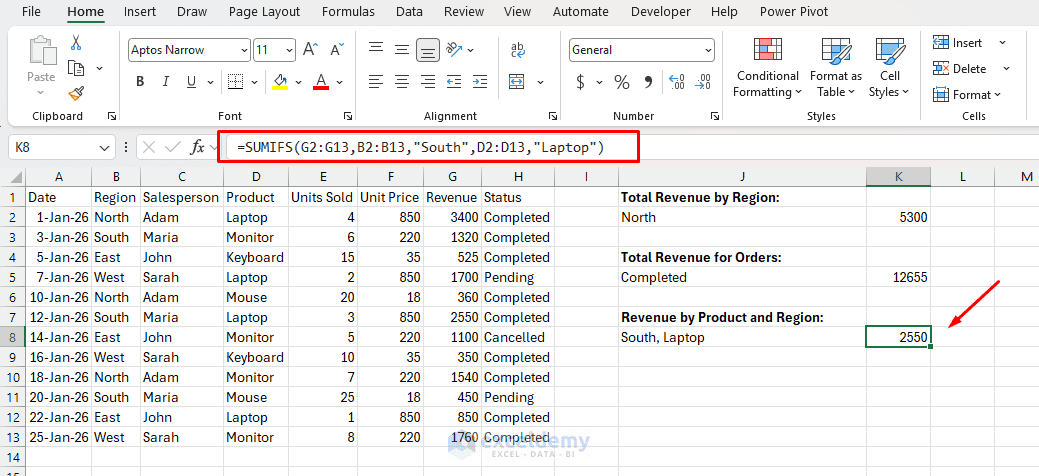
Task: Open the File tab
Action: [31, 11]
